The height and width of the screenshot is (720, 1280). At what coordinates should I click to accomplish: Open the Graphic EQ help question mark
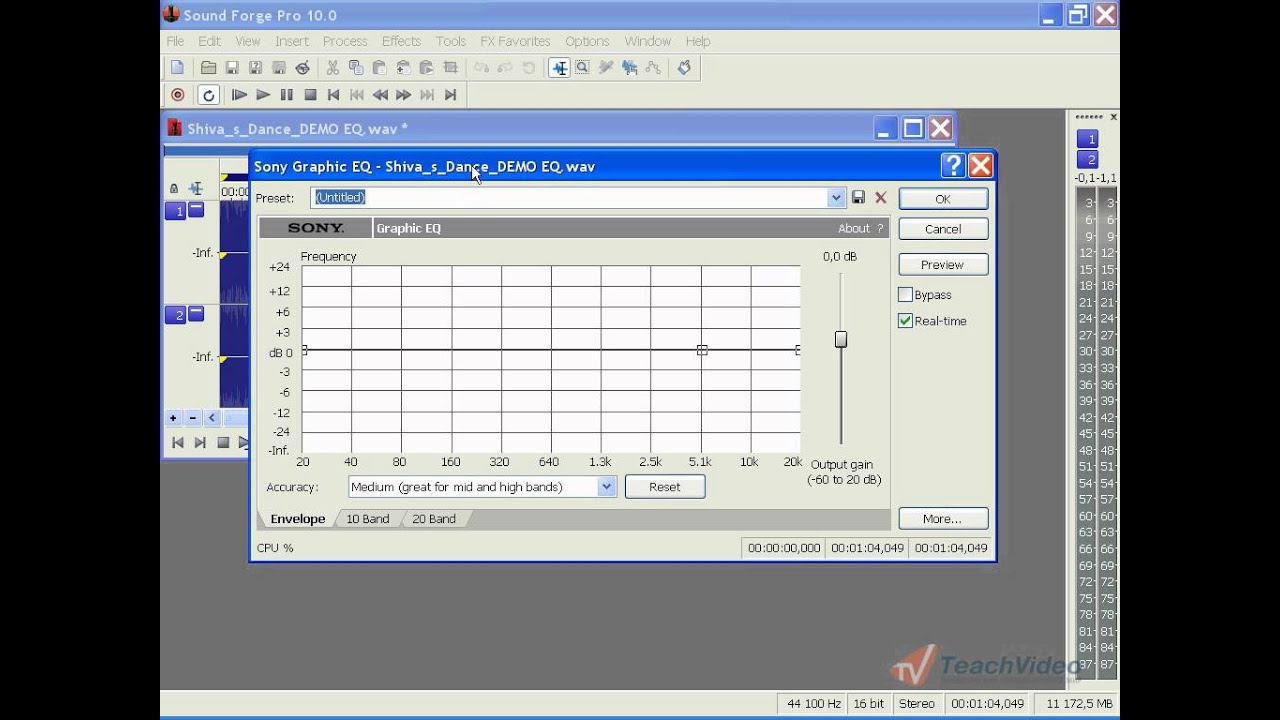tap(880, 228)
